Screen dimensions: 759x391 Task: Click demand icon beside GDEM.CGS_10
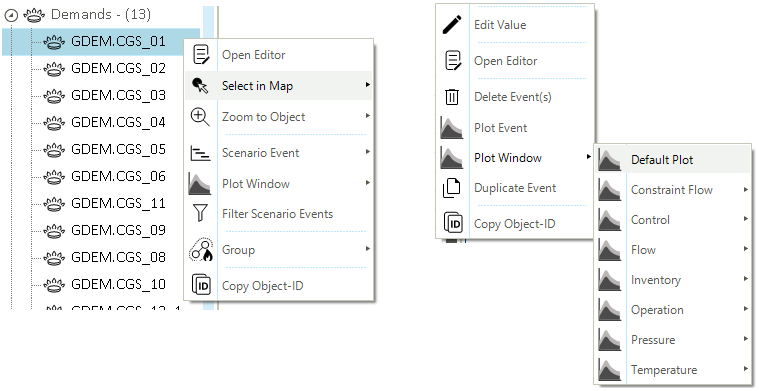coord(54,285)
